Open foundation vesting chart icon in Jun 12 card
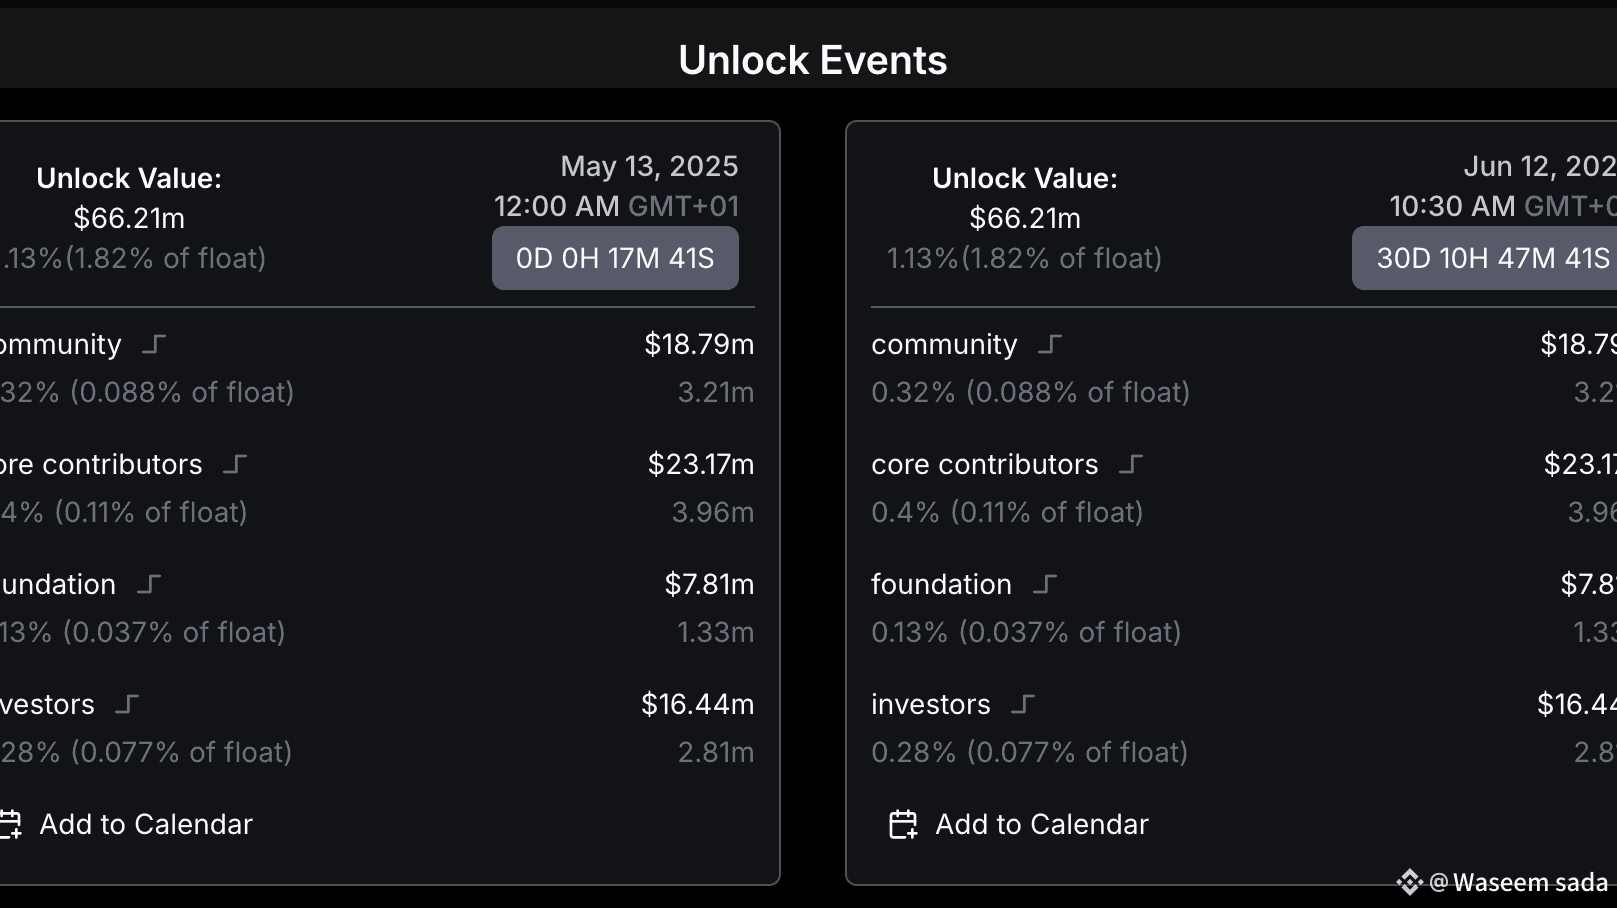The width and height of the screenshot is (1617, 908). pos(1045,585)
